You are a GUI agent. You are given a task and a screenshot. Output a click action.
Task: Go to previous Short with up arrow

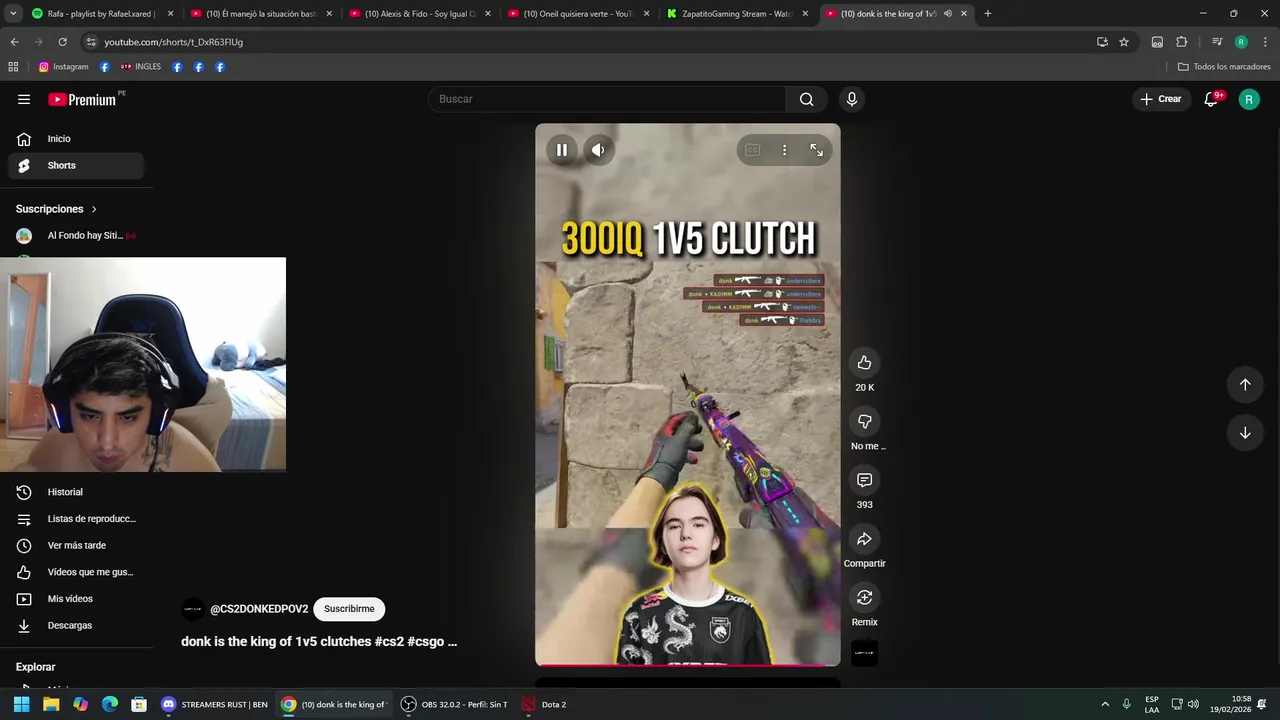[1245, 385]
